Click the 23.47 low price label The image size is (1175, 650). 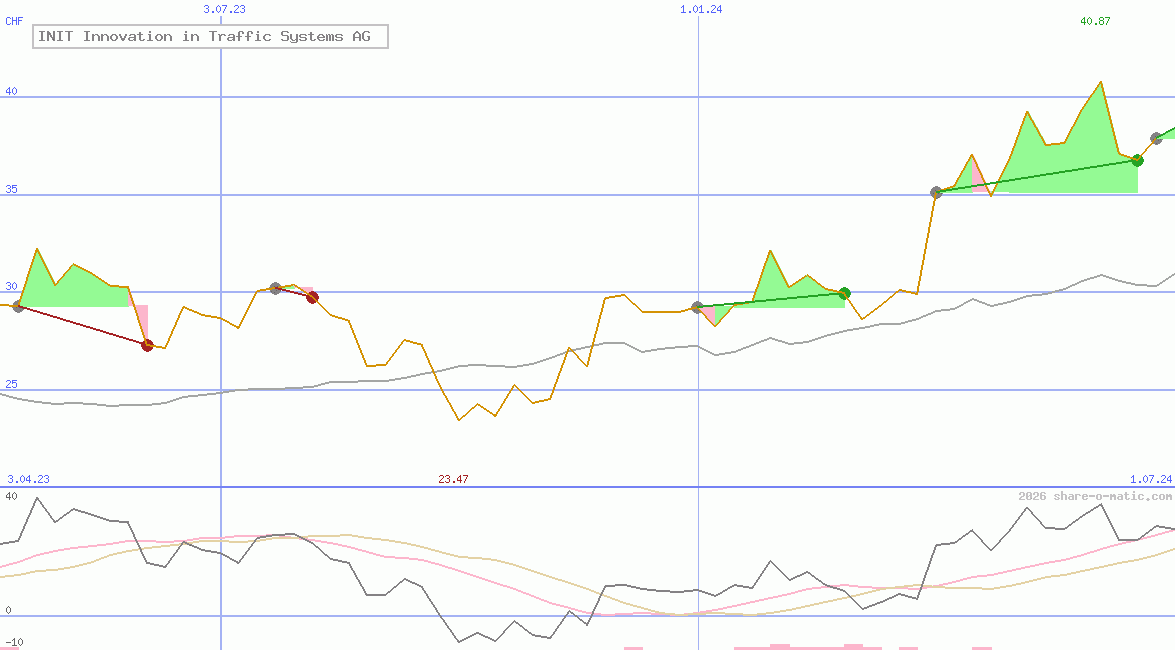[453, 480]
